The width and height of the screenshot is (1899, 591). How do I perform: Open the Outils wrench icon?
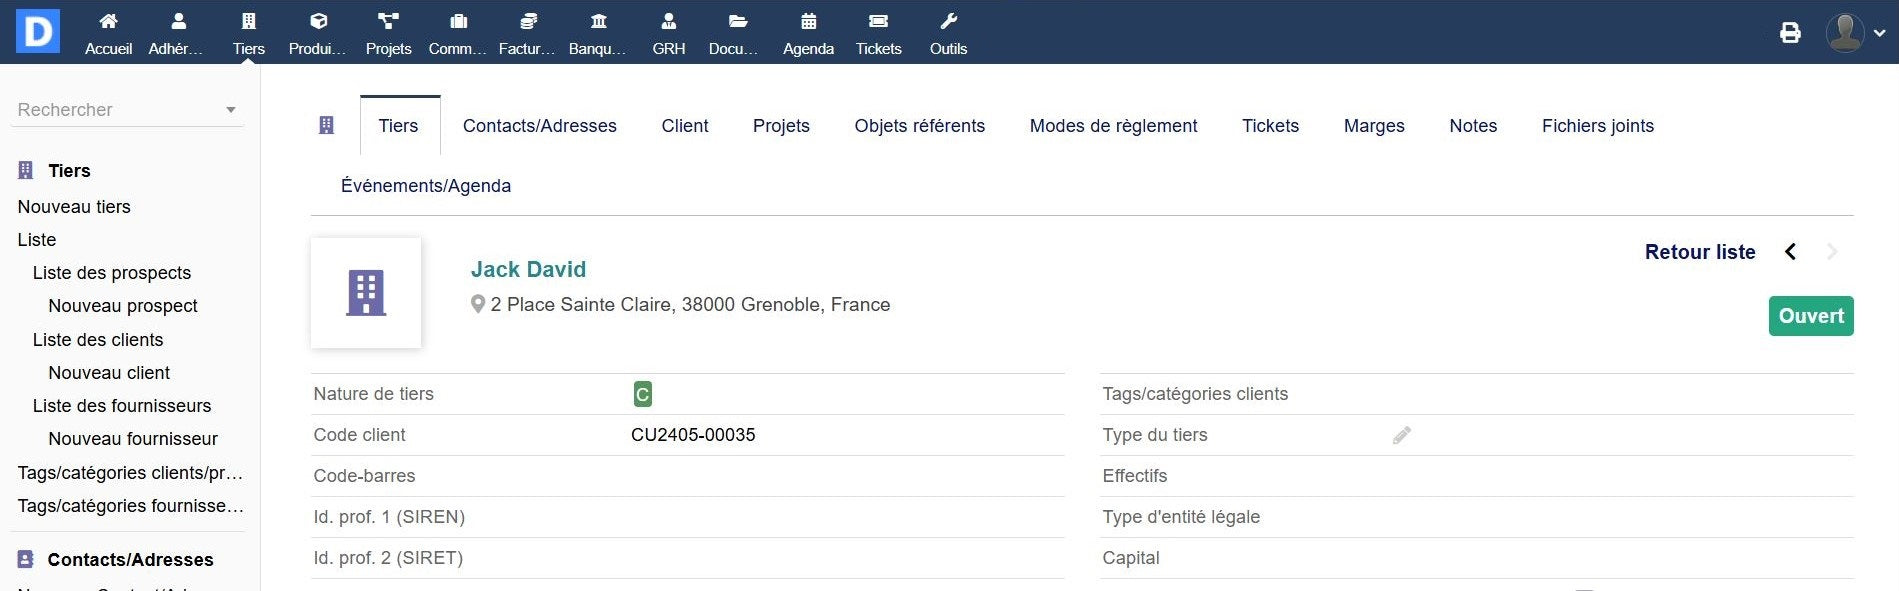(948, 22)
